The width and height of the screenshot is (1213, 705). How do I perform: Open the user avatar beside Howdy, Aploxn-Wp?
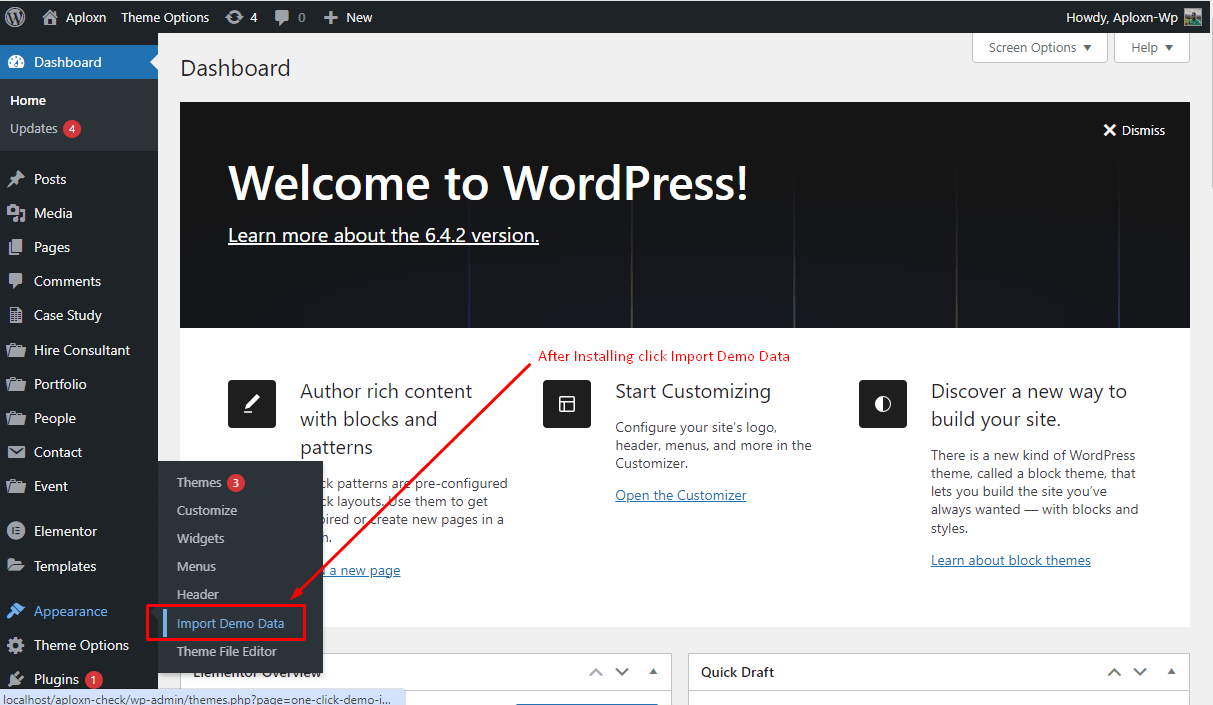[1193, 17]
